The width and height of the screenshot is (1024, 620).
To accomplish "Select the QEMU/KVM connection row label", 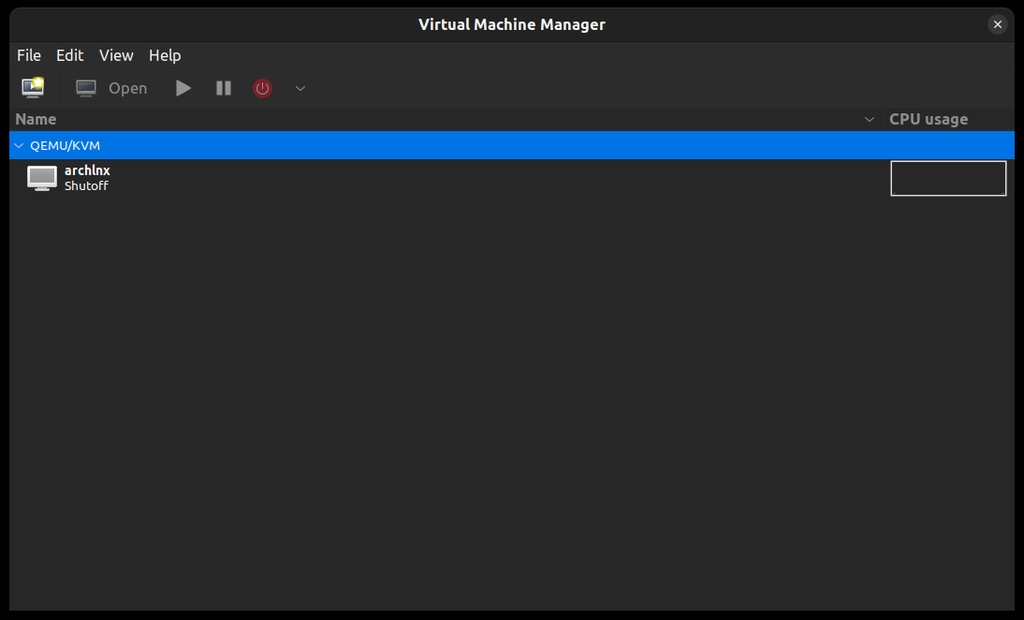I will (x=65, y=145).
